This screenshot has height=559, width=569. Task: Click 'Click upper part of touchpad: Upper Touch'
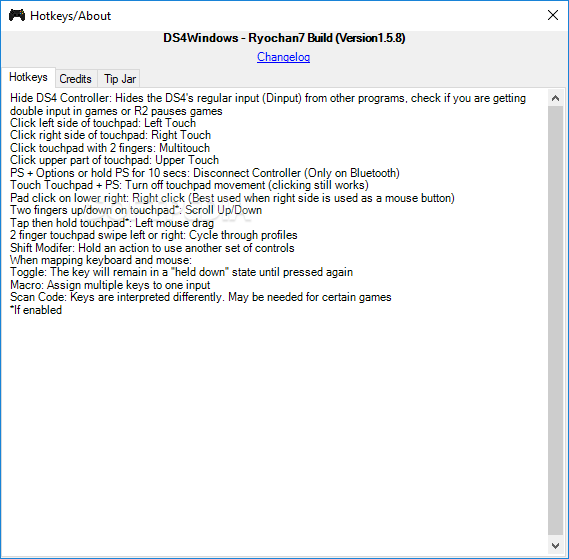click(x=114, y=160)
